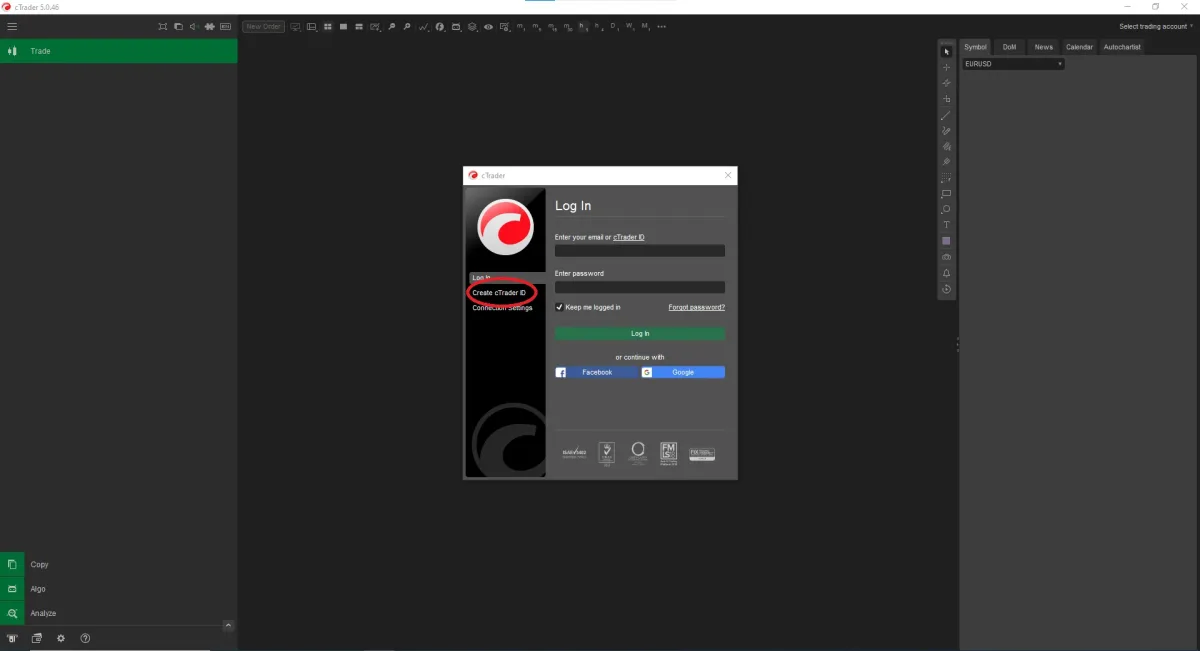The height and width of the screenshot is (651, 1200).
Task: Click the settings gear icon at bottom left
Action: pos(61,638)
